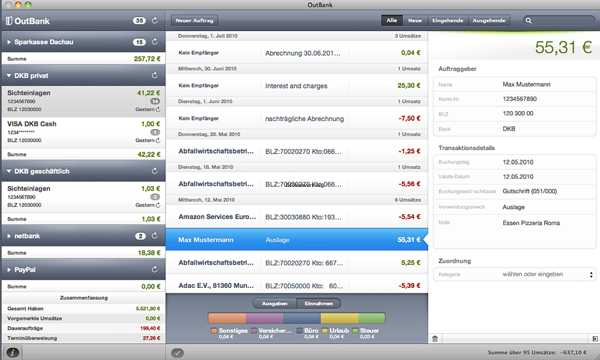Refresh all accounts in OutBank header
The width and height of the screenshot is (600, 360).
(x=155, y=21)
